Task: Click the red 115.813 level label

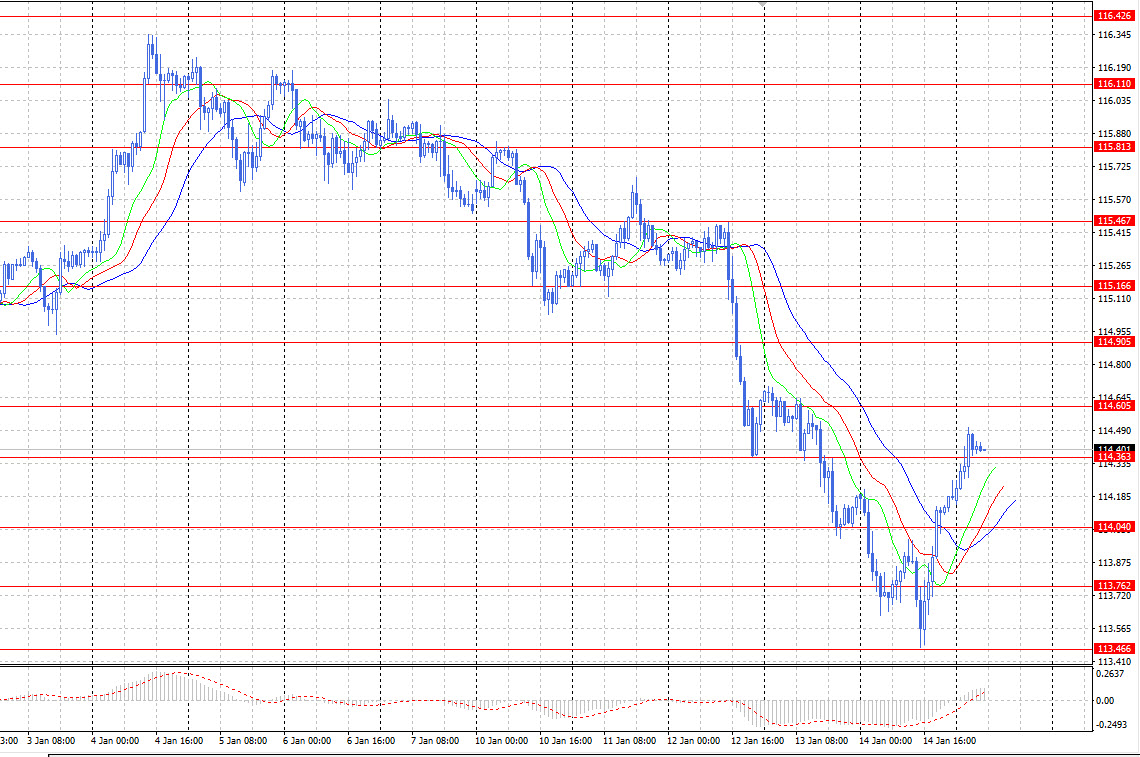Action: point(1114,147)
